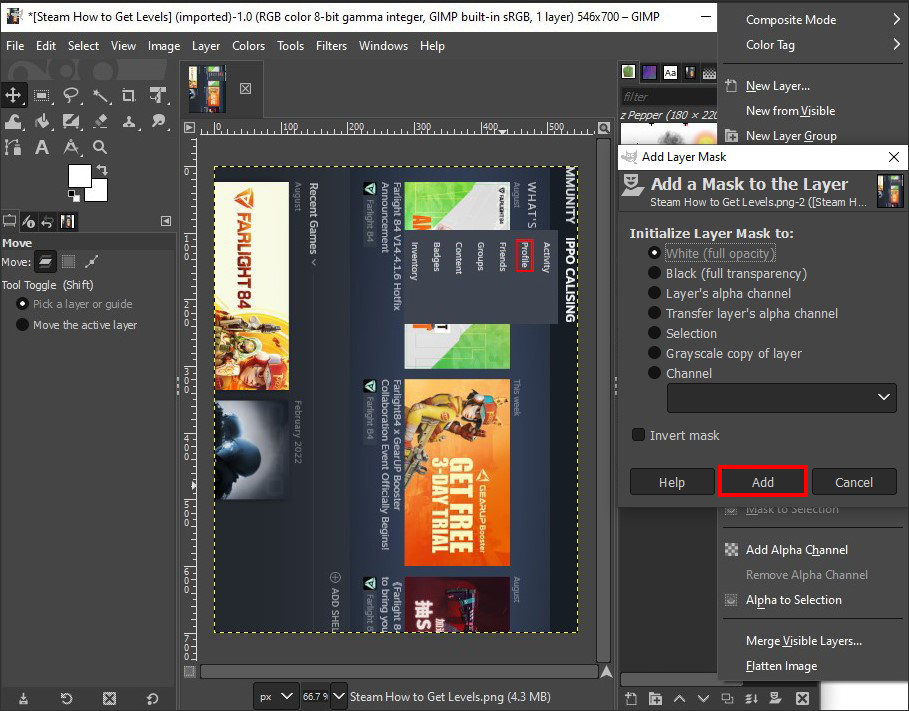This screenshot has height=711, width=909.
Task: Swap foreground and background colors arrow
Action: (102, 169)
